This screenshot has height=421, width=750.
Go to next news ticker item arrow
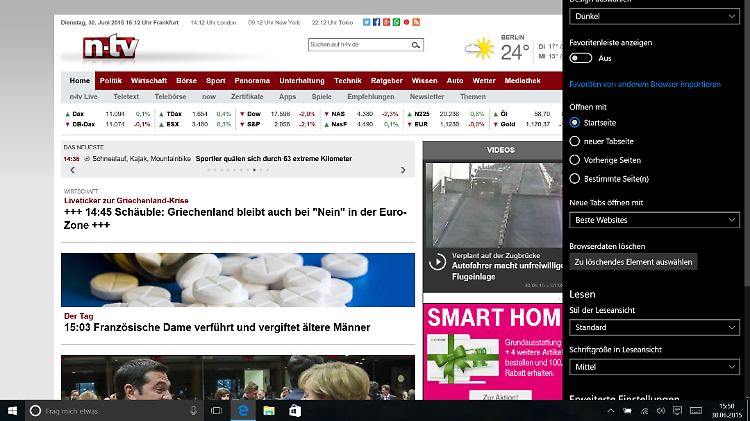coord(403,170)
